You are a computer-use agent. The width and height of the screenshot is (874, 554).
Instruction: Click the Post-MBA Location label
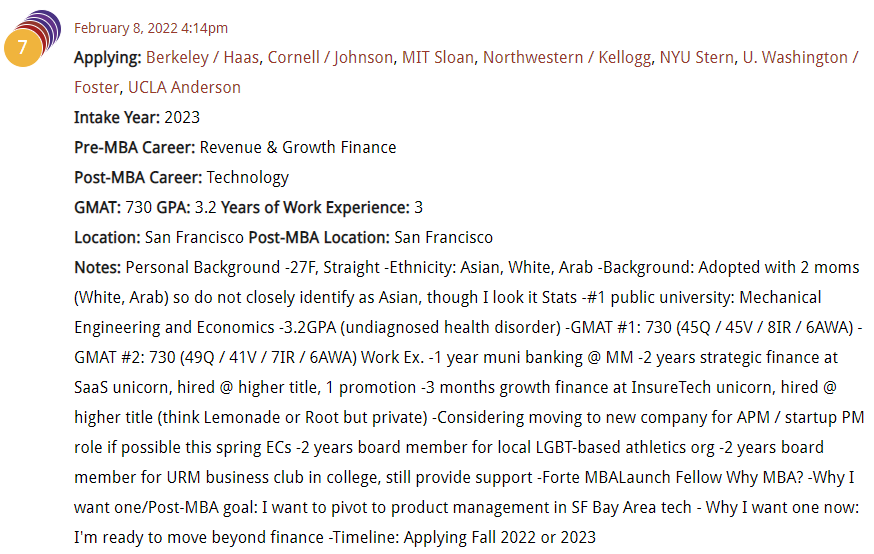click(x=319, y=238)
